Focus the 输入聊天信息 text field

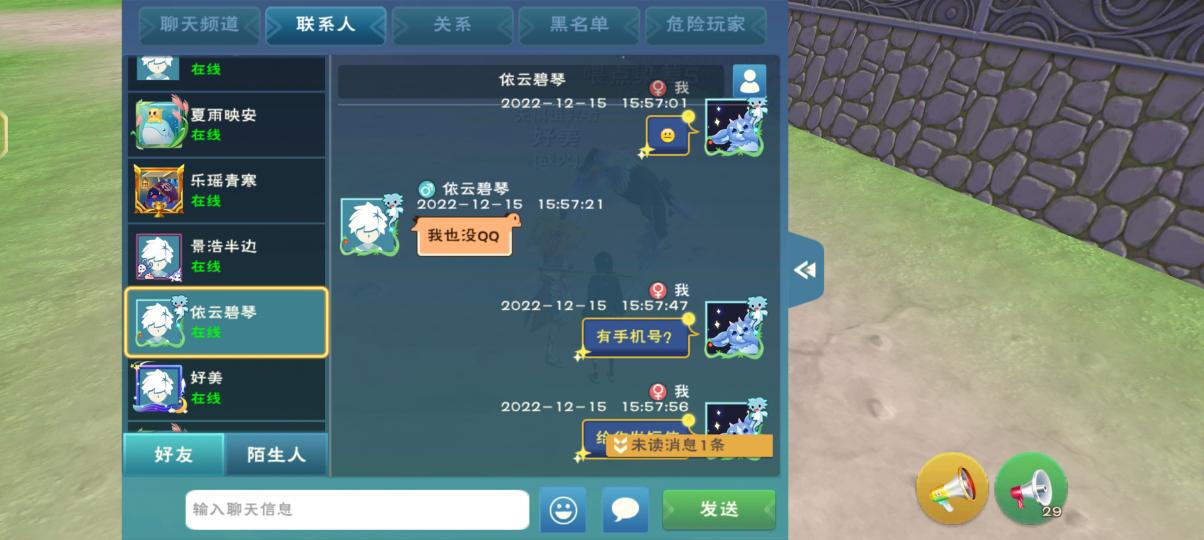click(x=357, y=510)
